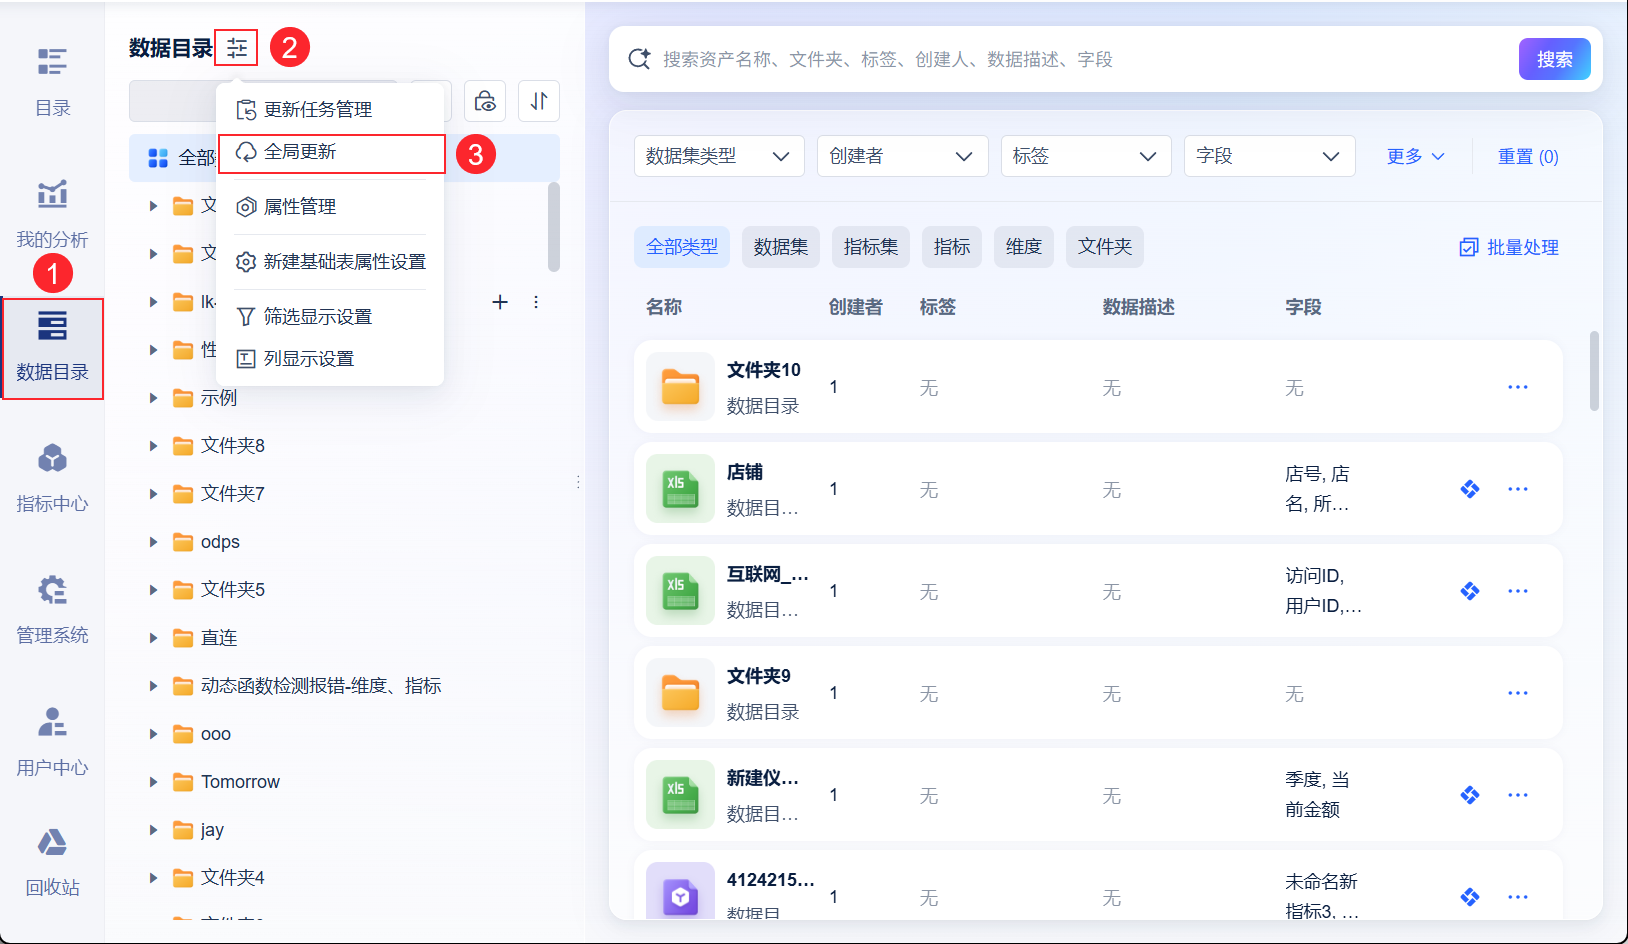Open 指标中心 from the sidebar
The width and height of the screenshot is (1628, 944).
pos(52,478)
